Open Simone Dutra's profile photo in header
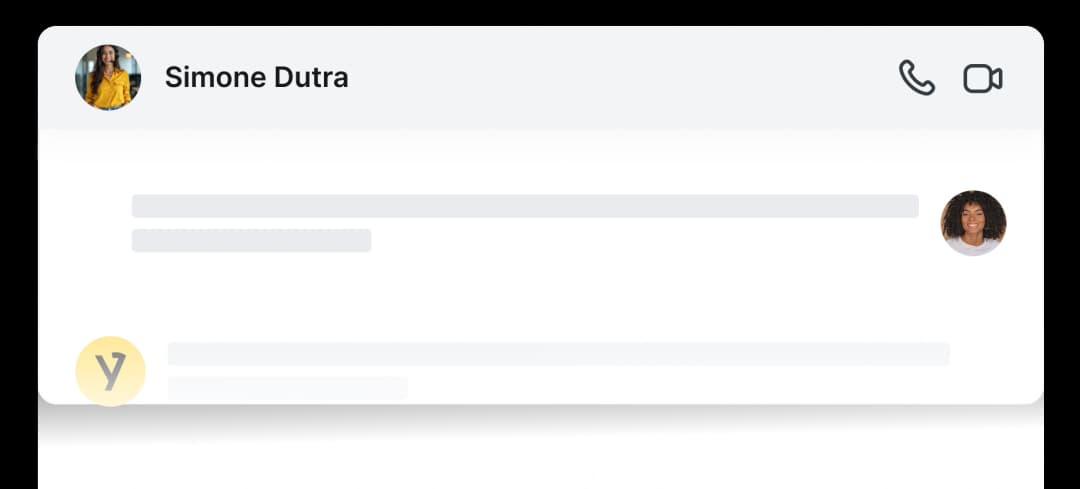 [x=108, y=77]
